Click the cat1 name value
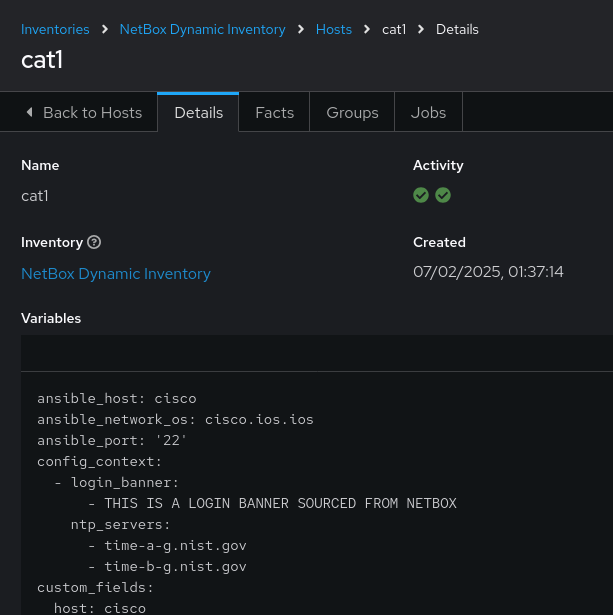This screenshot has height=615, width=613. click(35, 196)
